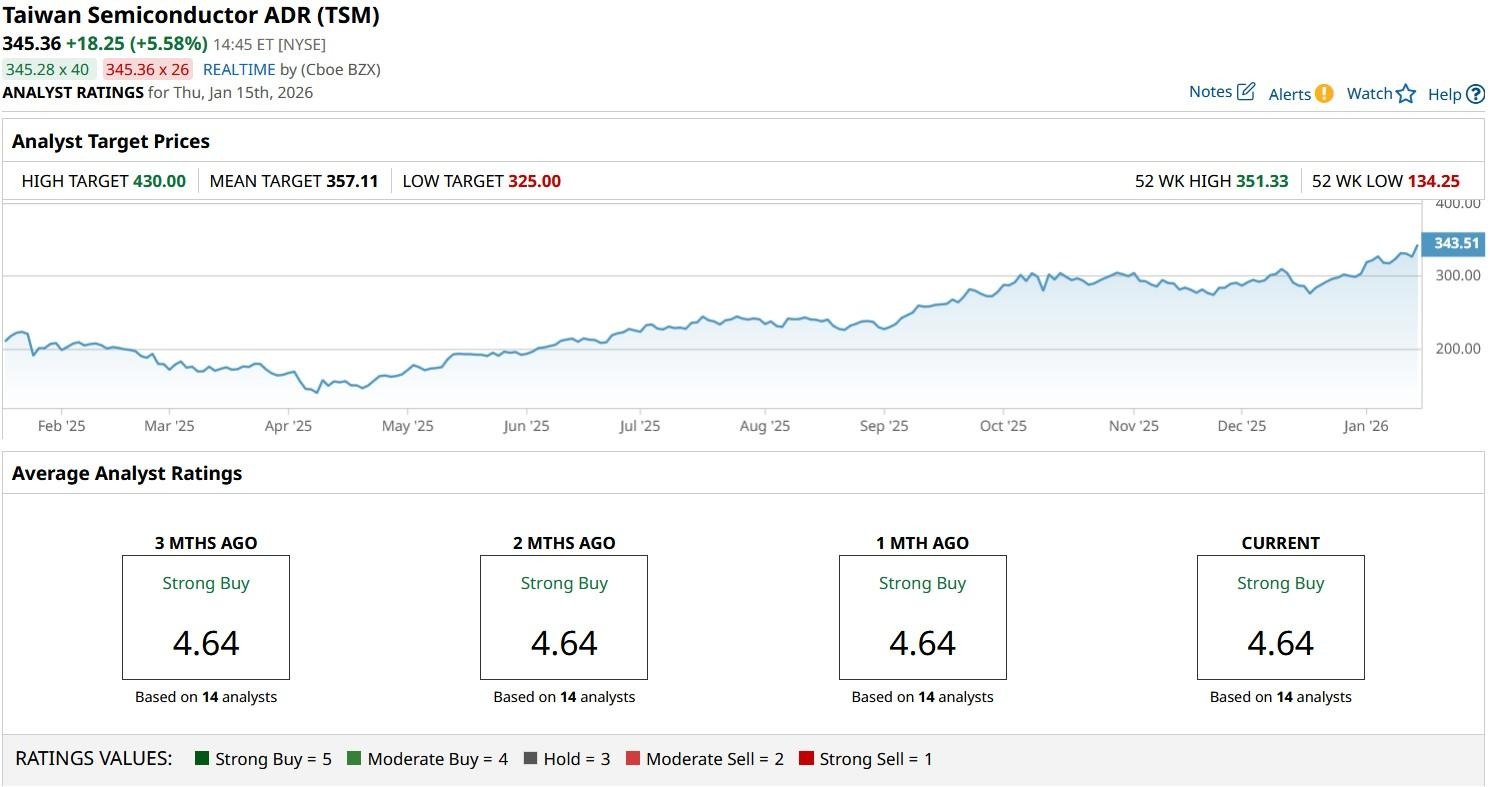1492x787 pixels.
Task: Click the REALTIME quote link
Action: coord(239,69)
